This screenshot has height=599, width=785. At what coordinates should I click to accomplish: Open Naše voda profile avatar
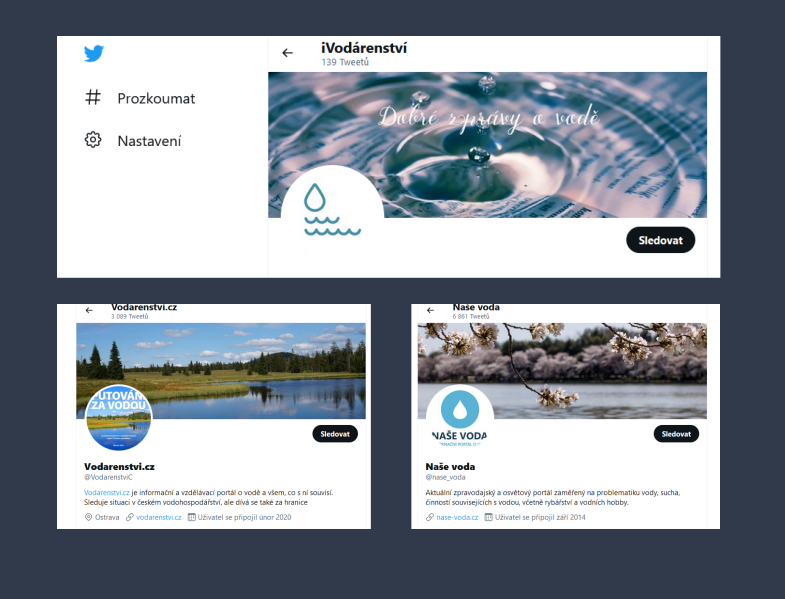point(460,417)
